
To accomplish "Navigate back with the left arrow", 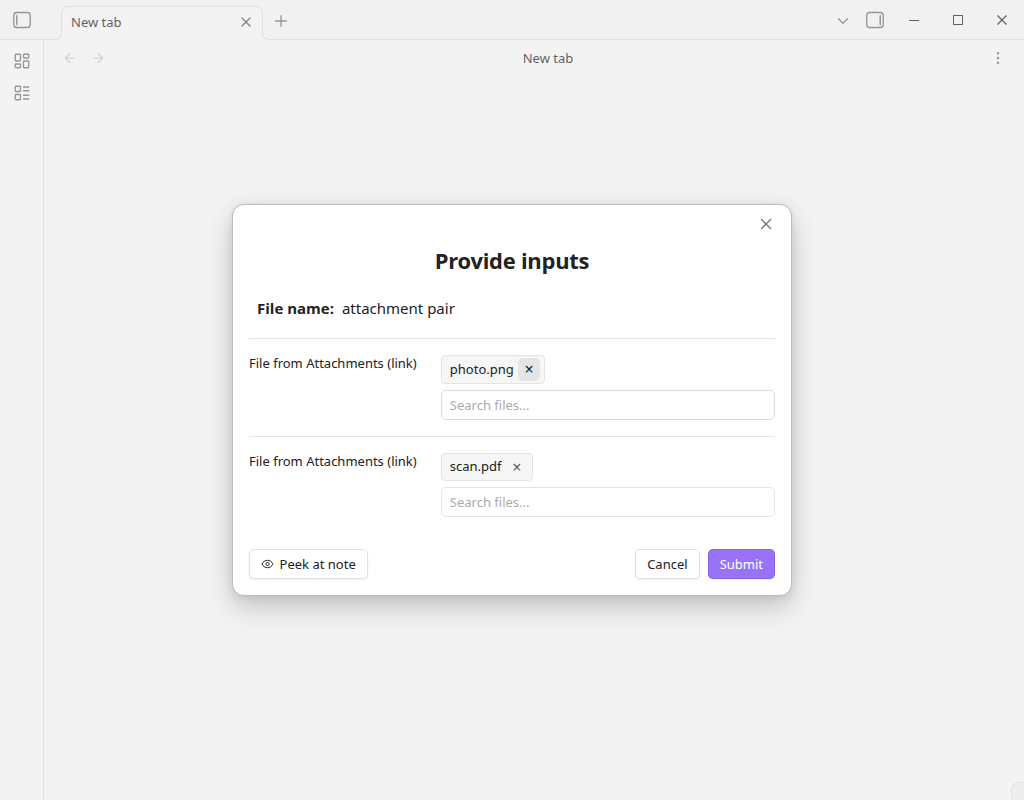I will [x=70, y=58].
